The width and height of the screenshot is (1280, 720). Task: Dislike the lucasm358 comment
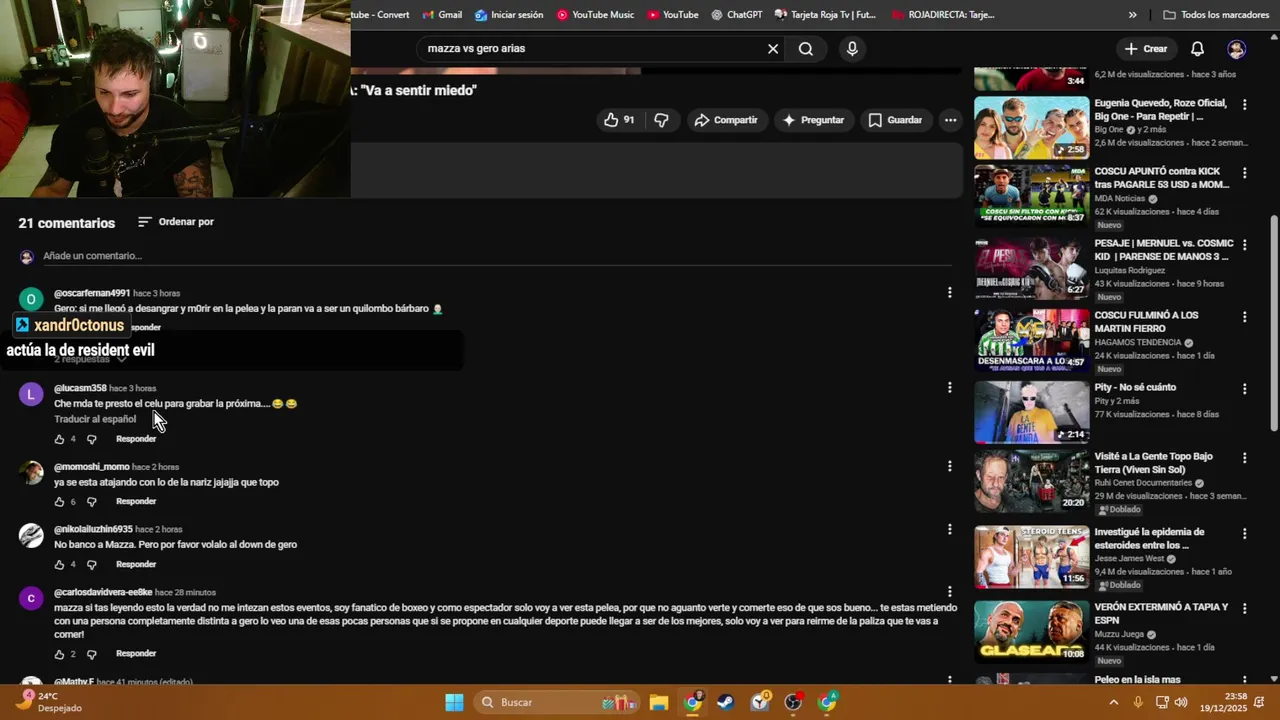91,439
